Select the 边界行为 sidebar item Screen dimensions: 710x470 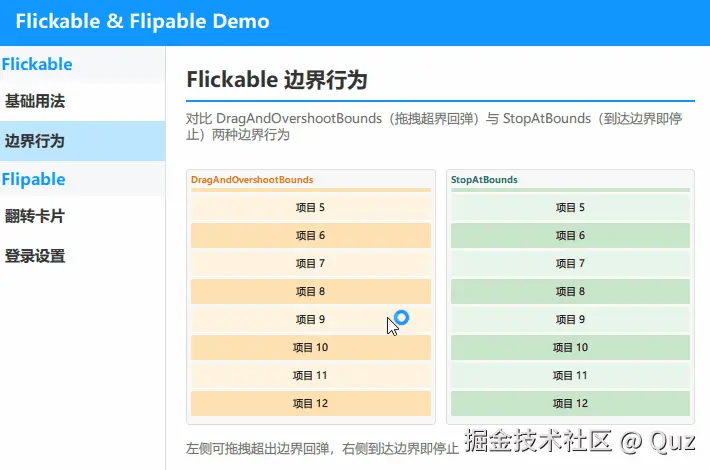tap(82, 141)
